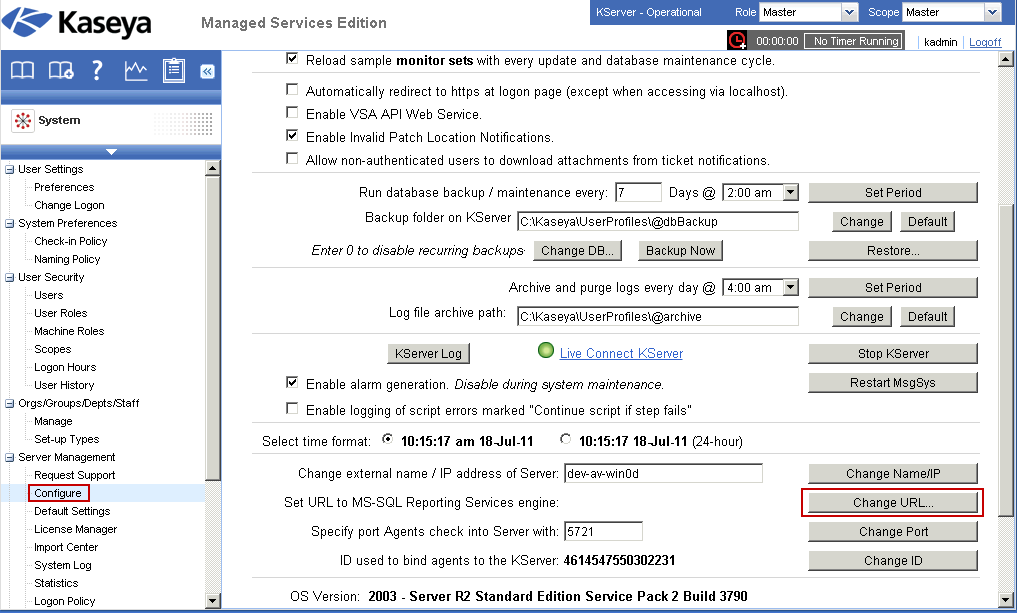Click the red timer clock icon
Screen dimensions: 1017x613
pos(737,41)
